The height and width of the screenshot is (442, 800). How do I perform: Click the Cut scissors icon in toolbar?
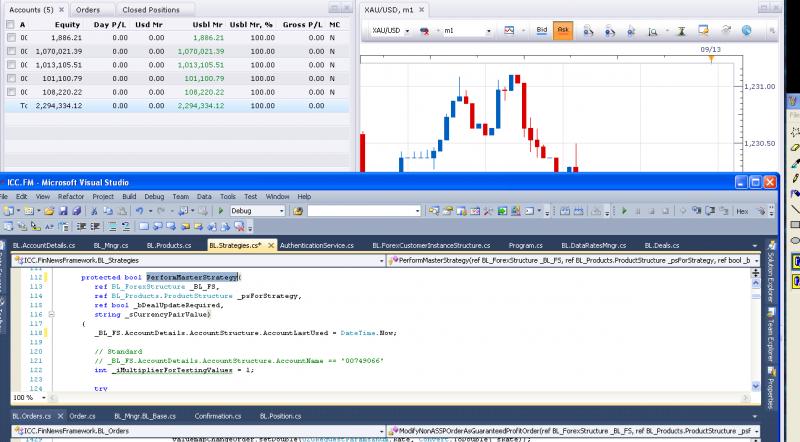94,211
